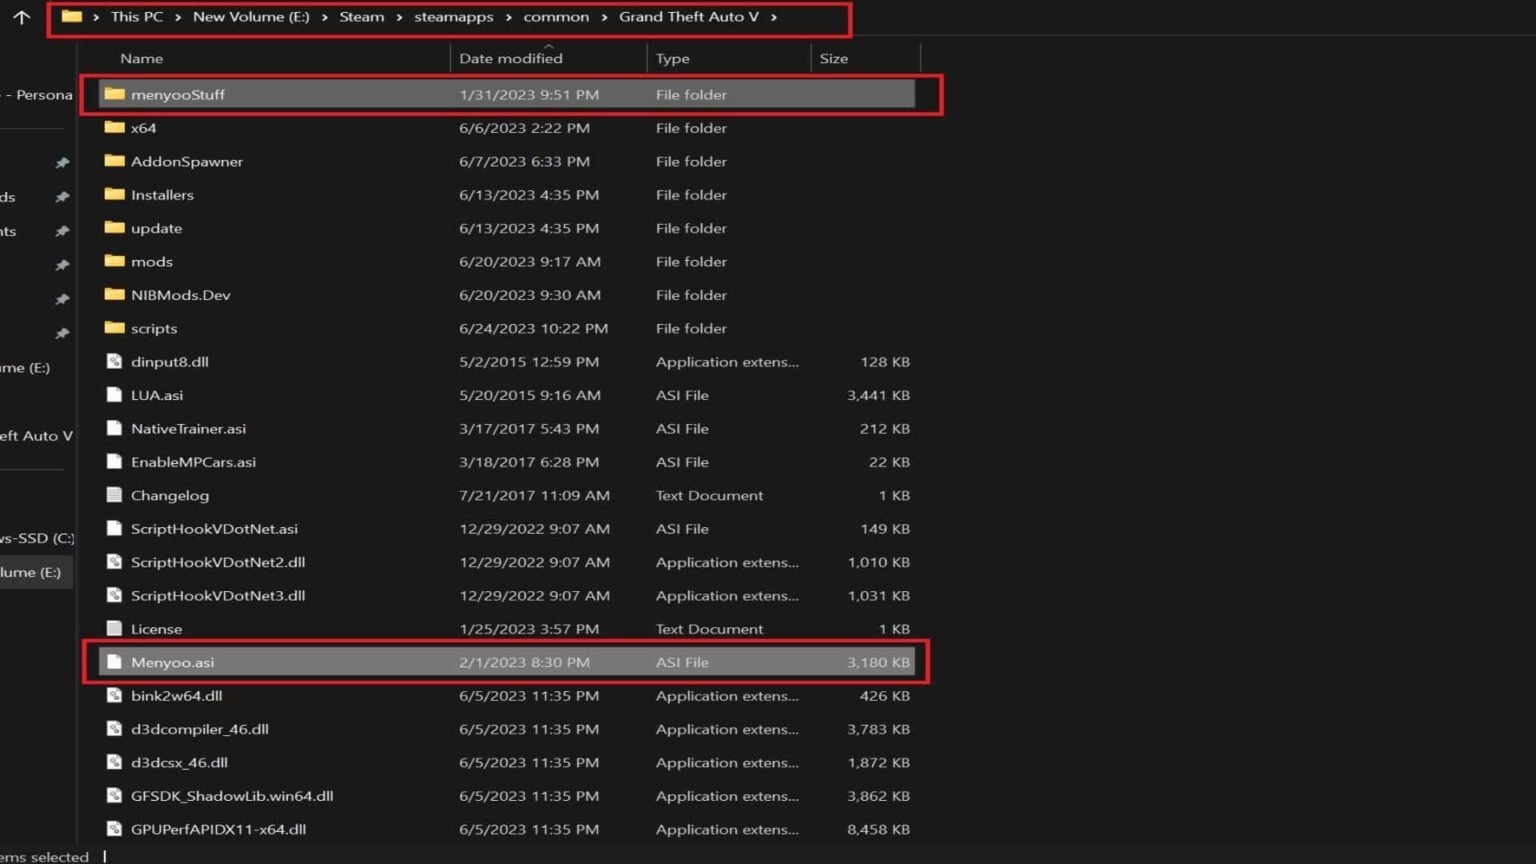Navigate to common via the breadcrumb link

[x=556, y=16]
